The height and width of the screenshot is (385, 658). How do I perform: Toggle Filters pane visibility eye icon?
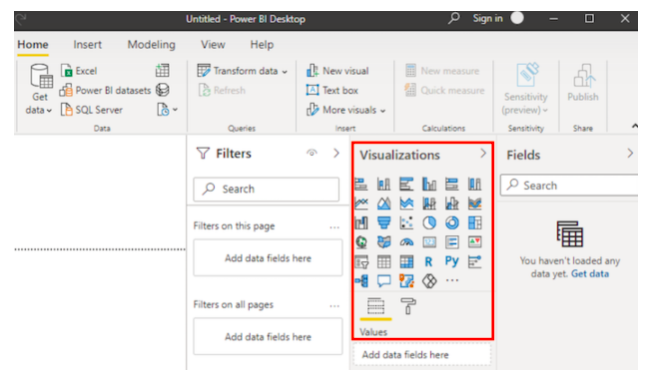[x=311, y=153]
